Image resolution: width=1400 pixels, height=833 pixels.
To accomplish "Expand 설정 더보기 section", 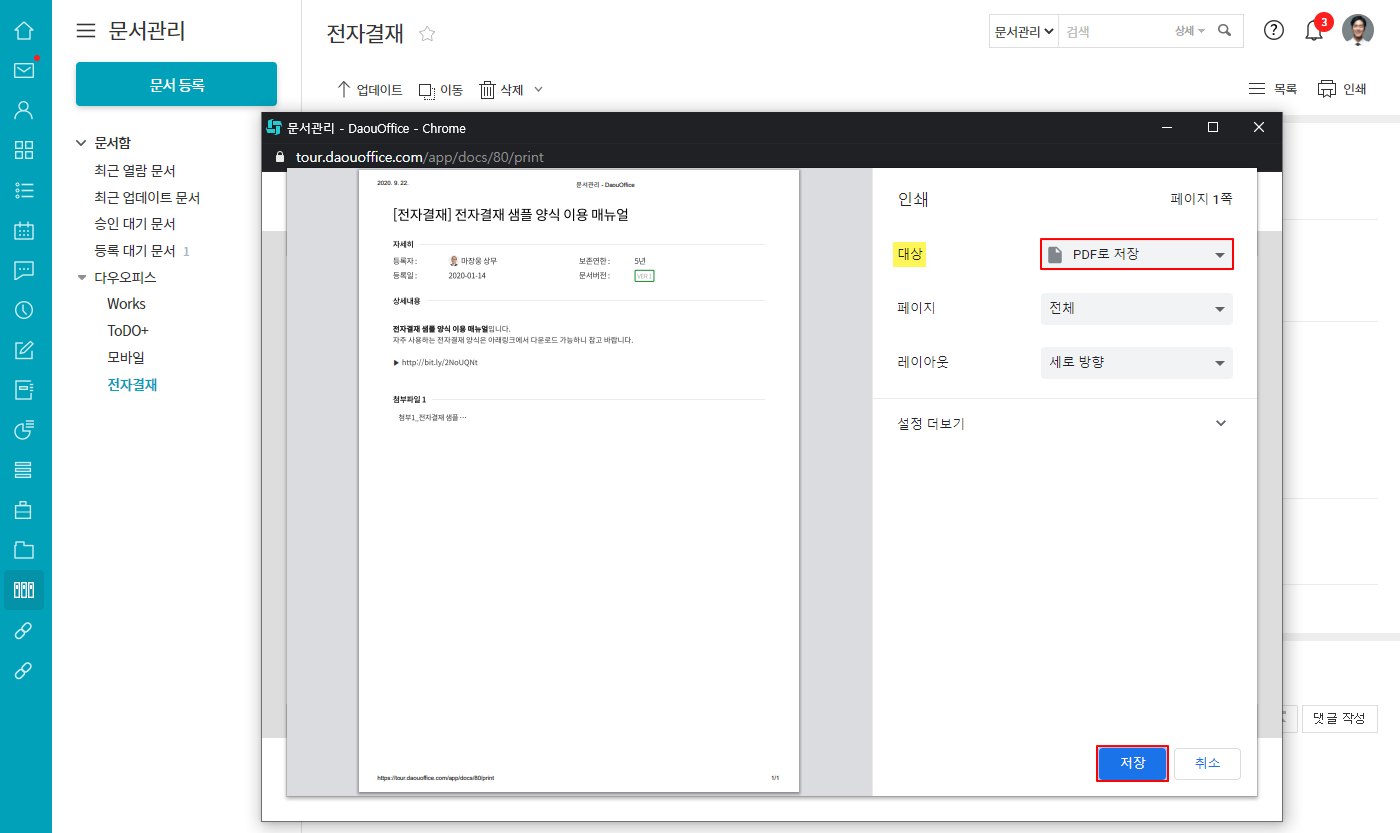I will tap(1062, 423).
